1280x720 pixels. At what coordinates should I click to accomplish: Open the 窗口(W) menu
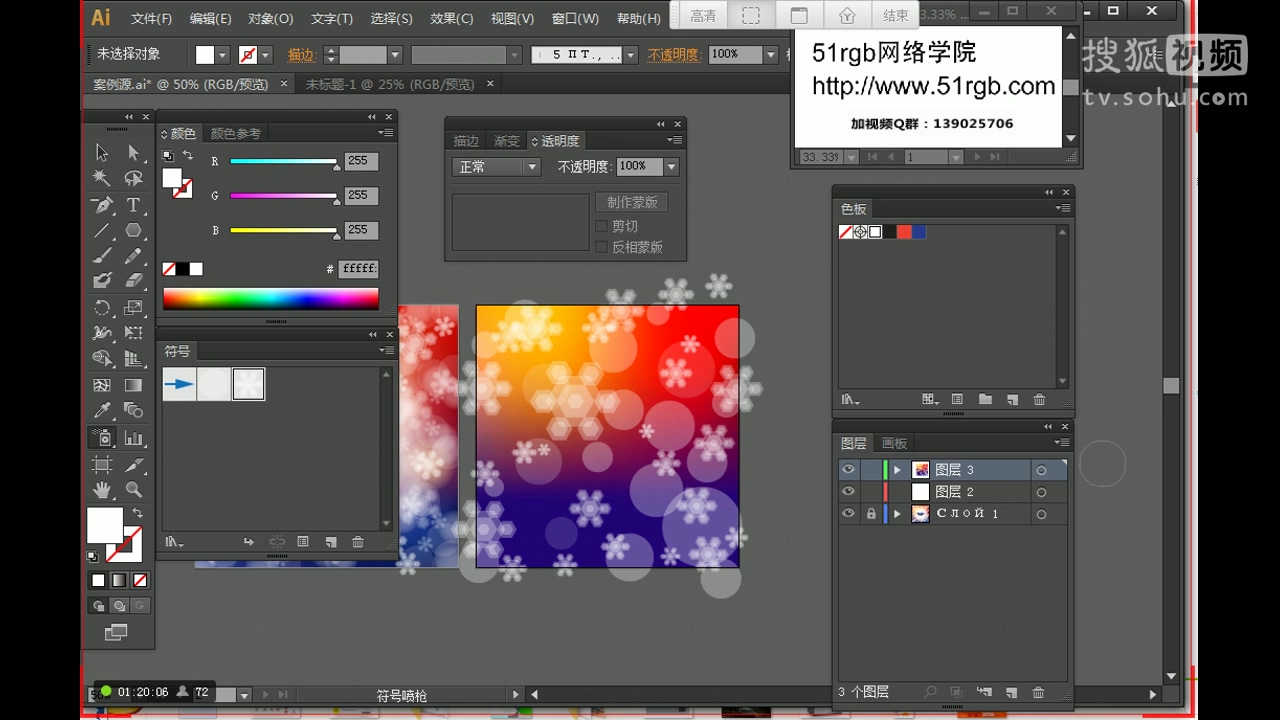pos(575,17)
